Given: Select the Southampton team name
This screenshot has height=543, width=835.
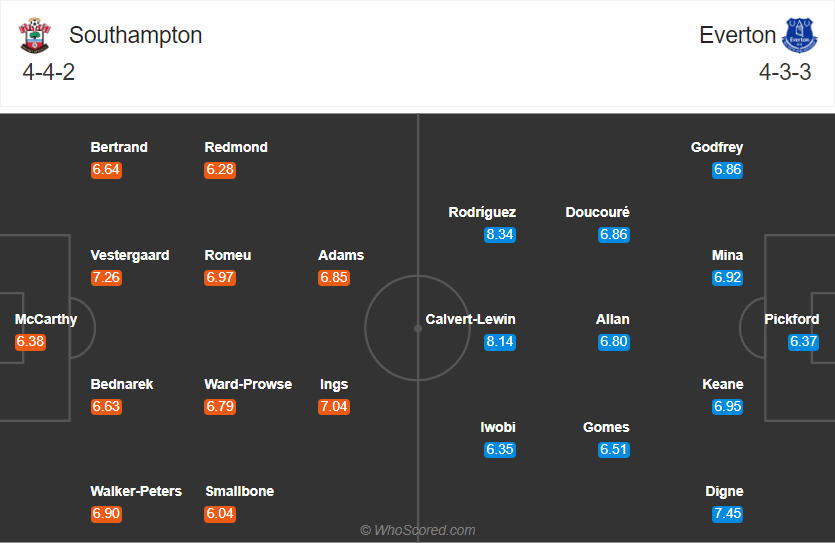Looking at the screenshot, I should [135, 35].
